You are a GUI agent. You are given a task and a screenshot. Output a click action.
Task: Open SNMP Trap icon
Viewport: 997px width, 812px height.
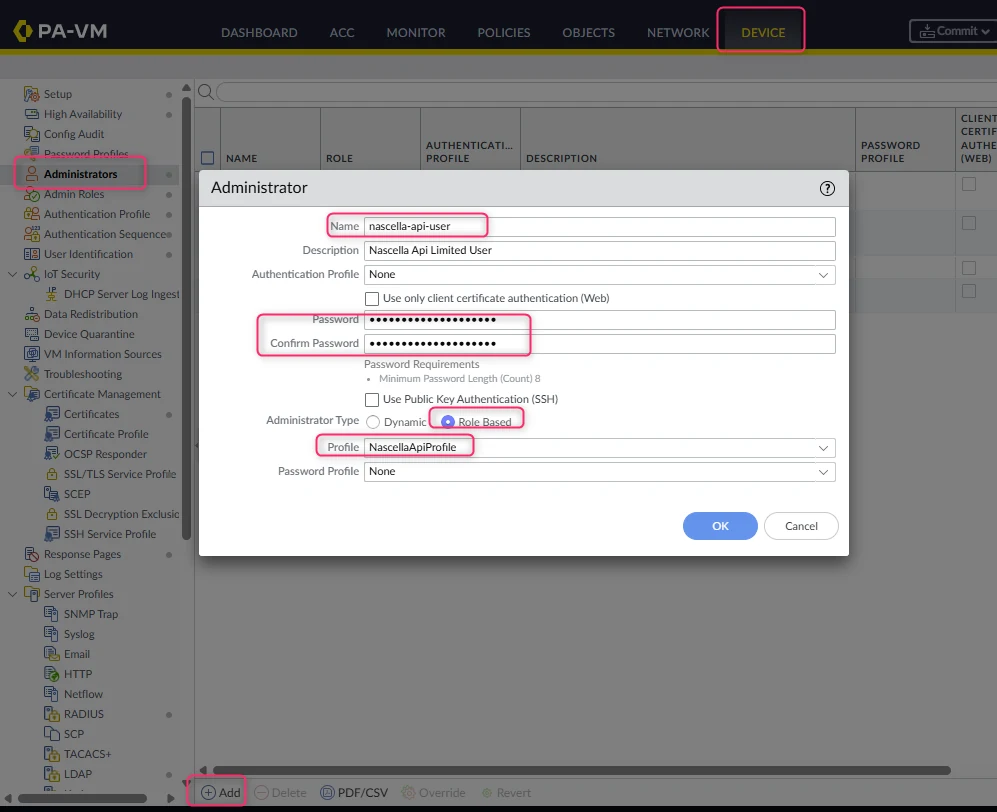coord(52,614)
